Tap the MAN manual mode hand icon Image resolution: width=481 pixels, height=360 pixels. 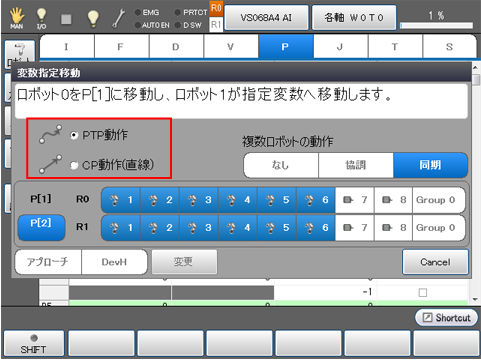coord(17,18)
